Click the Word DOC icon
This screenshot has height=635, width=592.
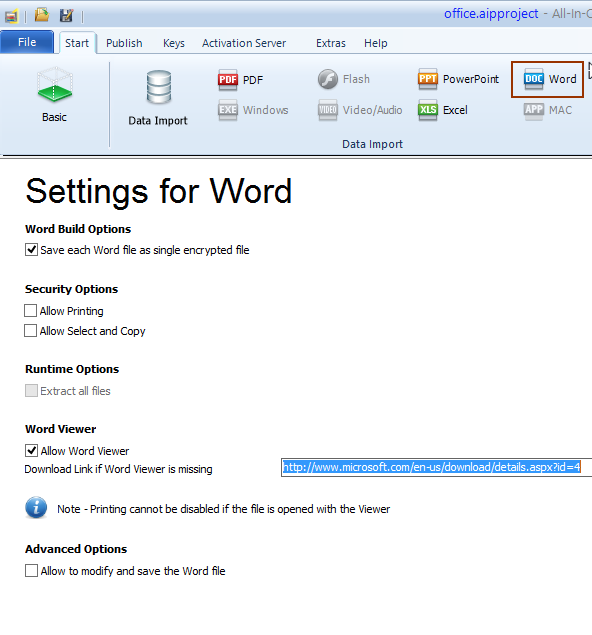pos(534,79)
